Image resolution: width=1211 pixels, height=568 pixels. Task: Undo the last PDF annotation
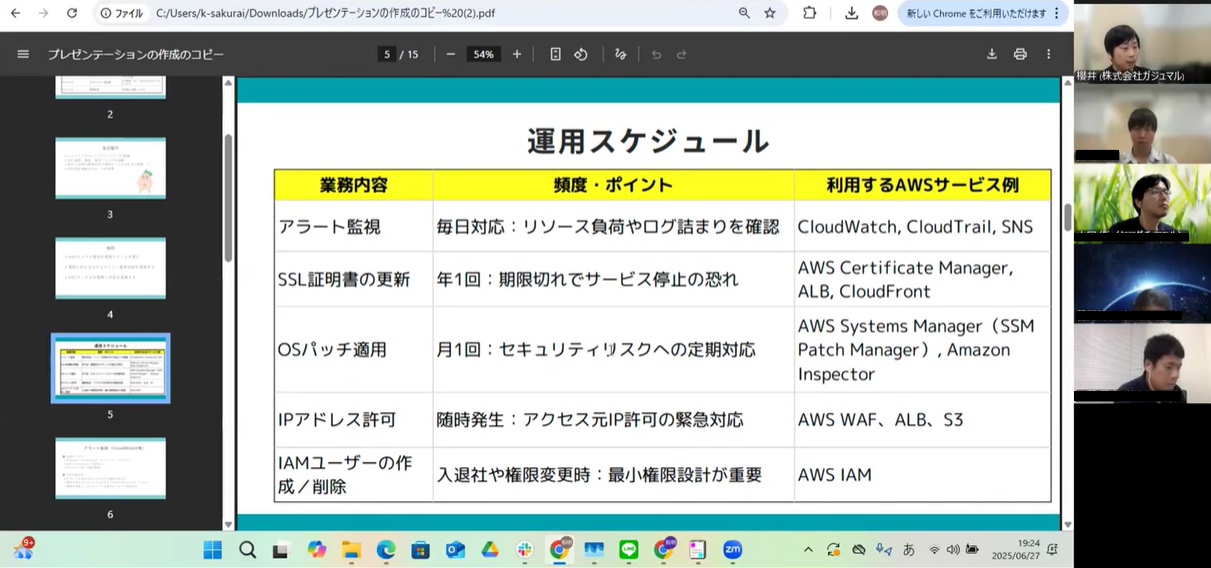pyautogui.click(x=656, y=54)
